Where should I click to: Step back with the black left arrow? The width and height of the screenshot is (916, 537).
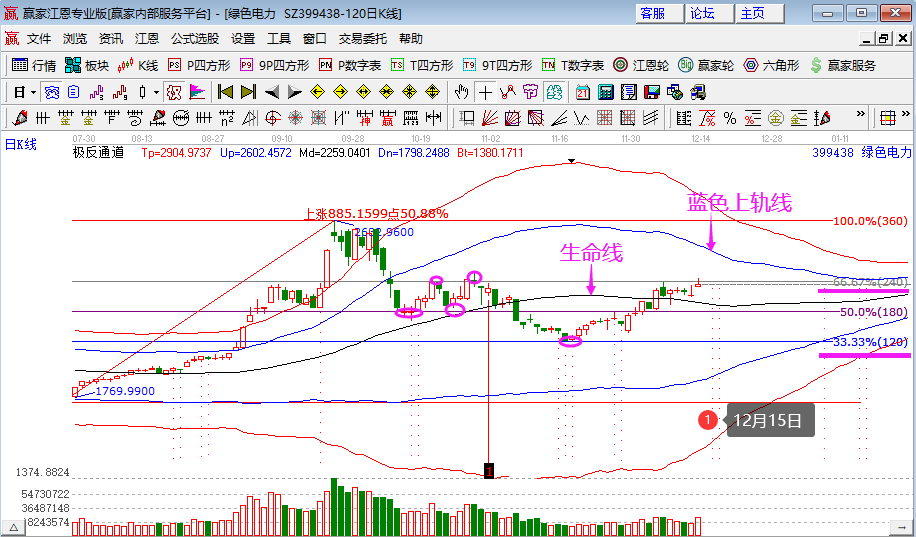point(272,92)
